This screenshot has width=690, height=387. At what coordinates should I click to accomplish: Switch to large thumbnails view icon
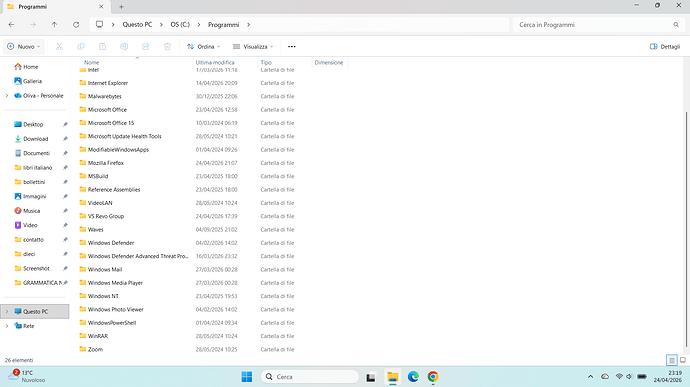click(x=683, y=360)
